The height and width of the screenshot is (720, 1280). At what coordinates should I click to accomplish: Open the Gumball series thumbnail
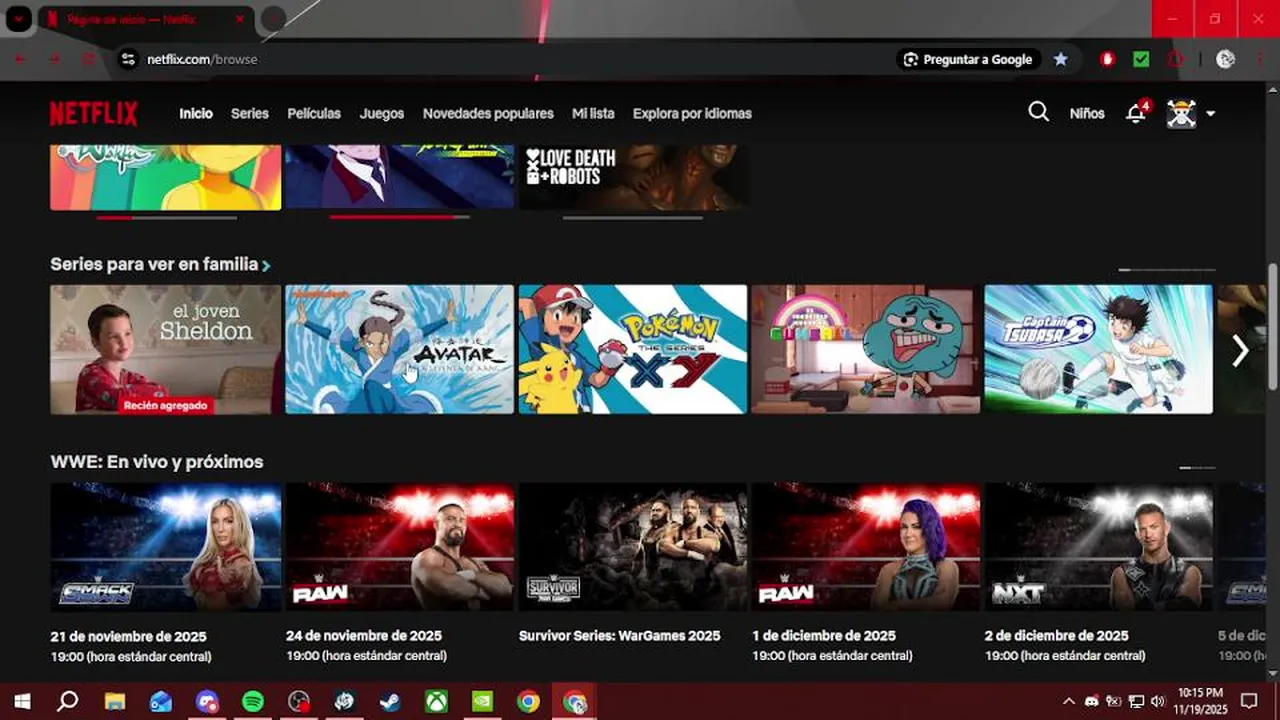(x=866, y=349)
